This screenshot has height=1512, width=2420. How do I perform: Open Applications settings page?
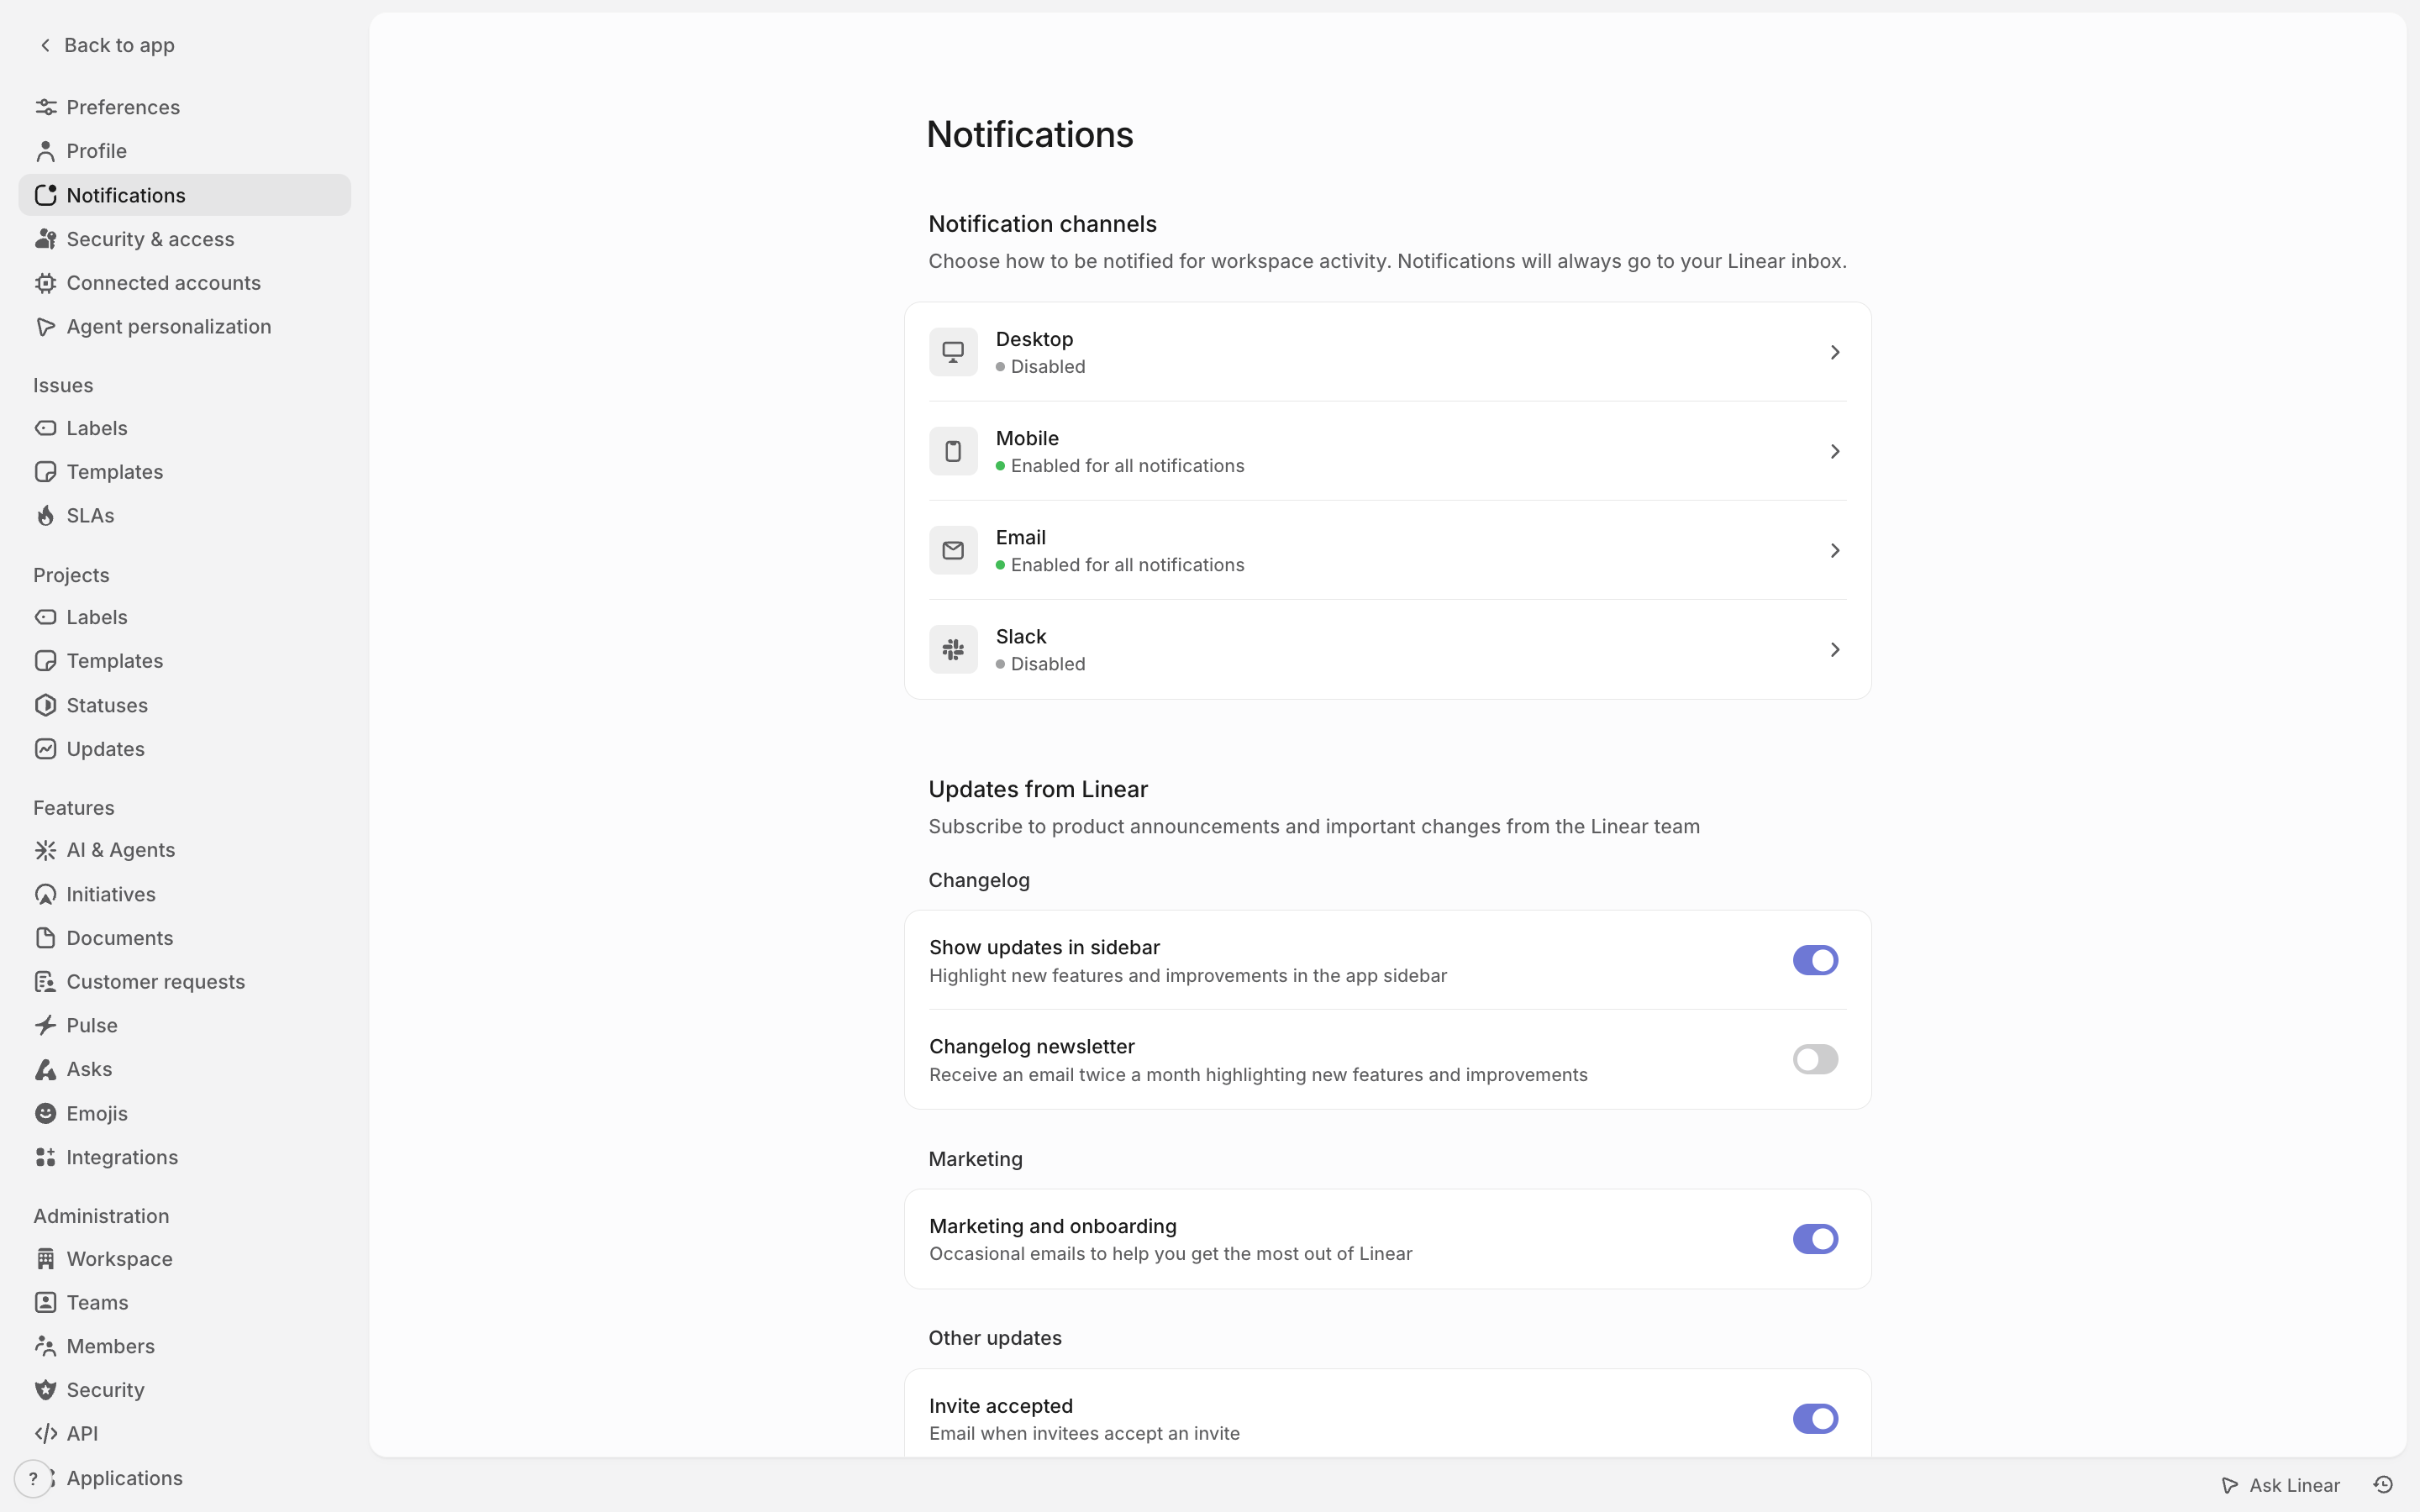pos(185,1478)
